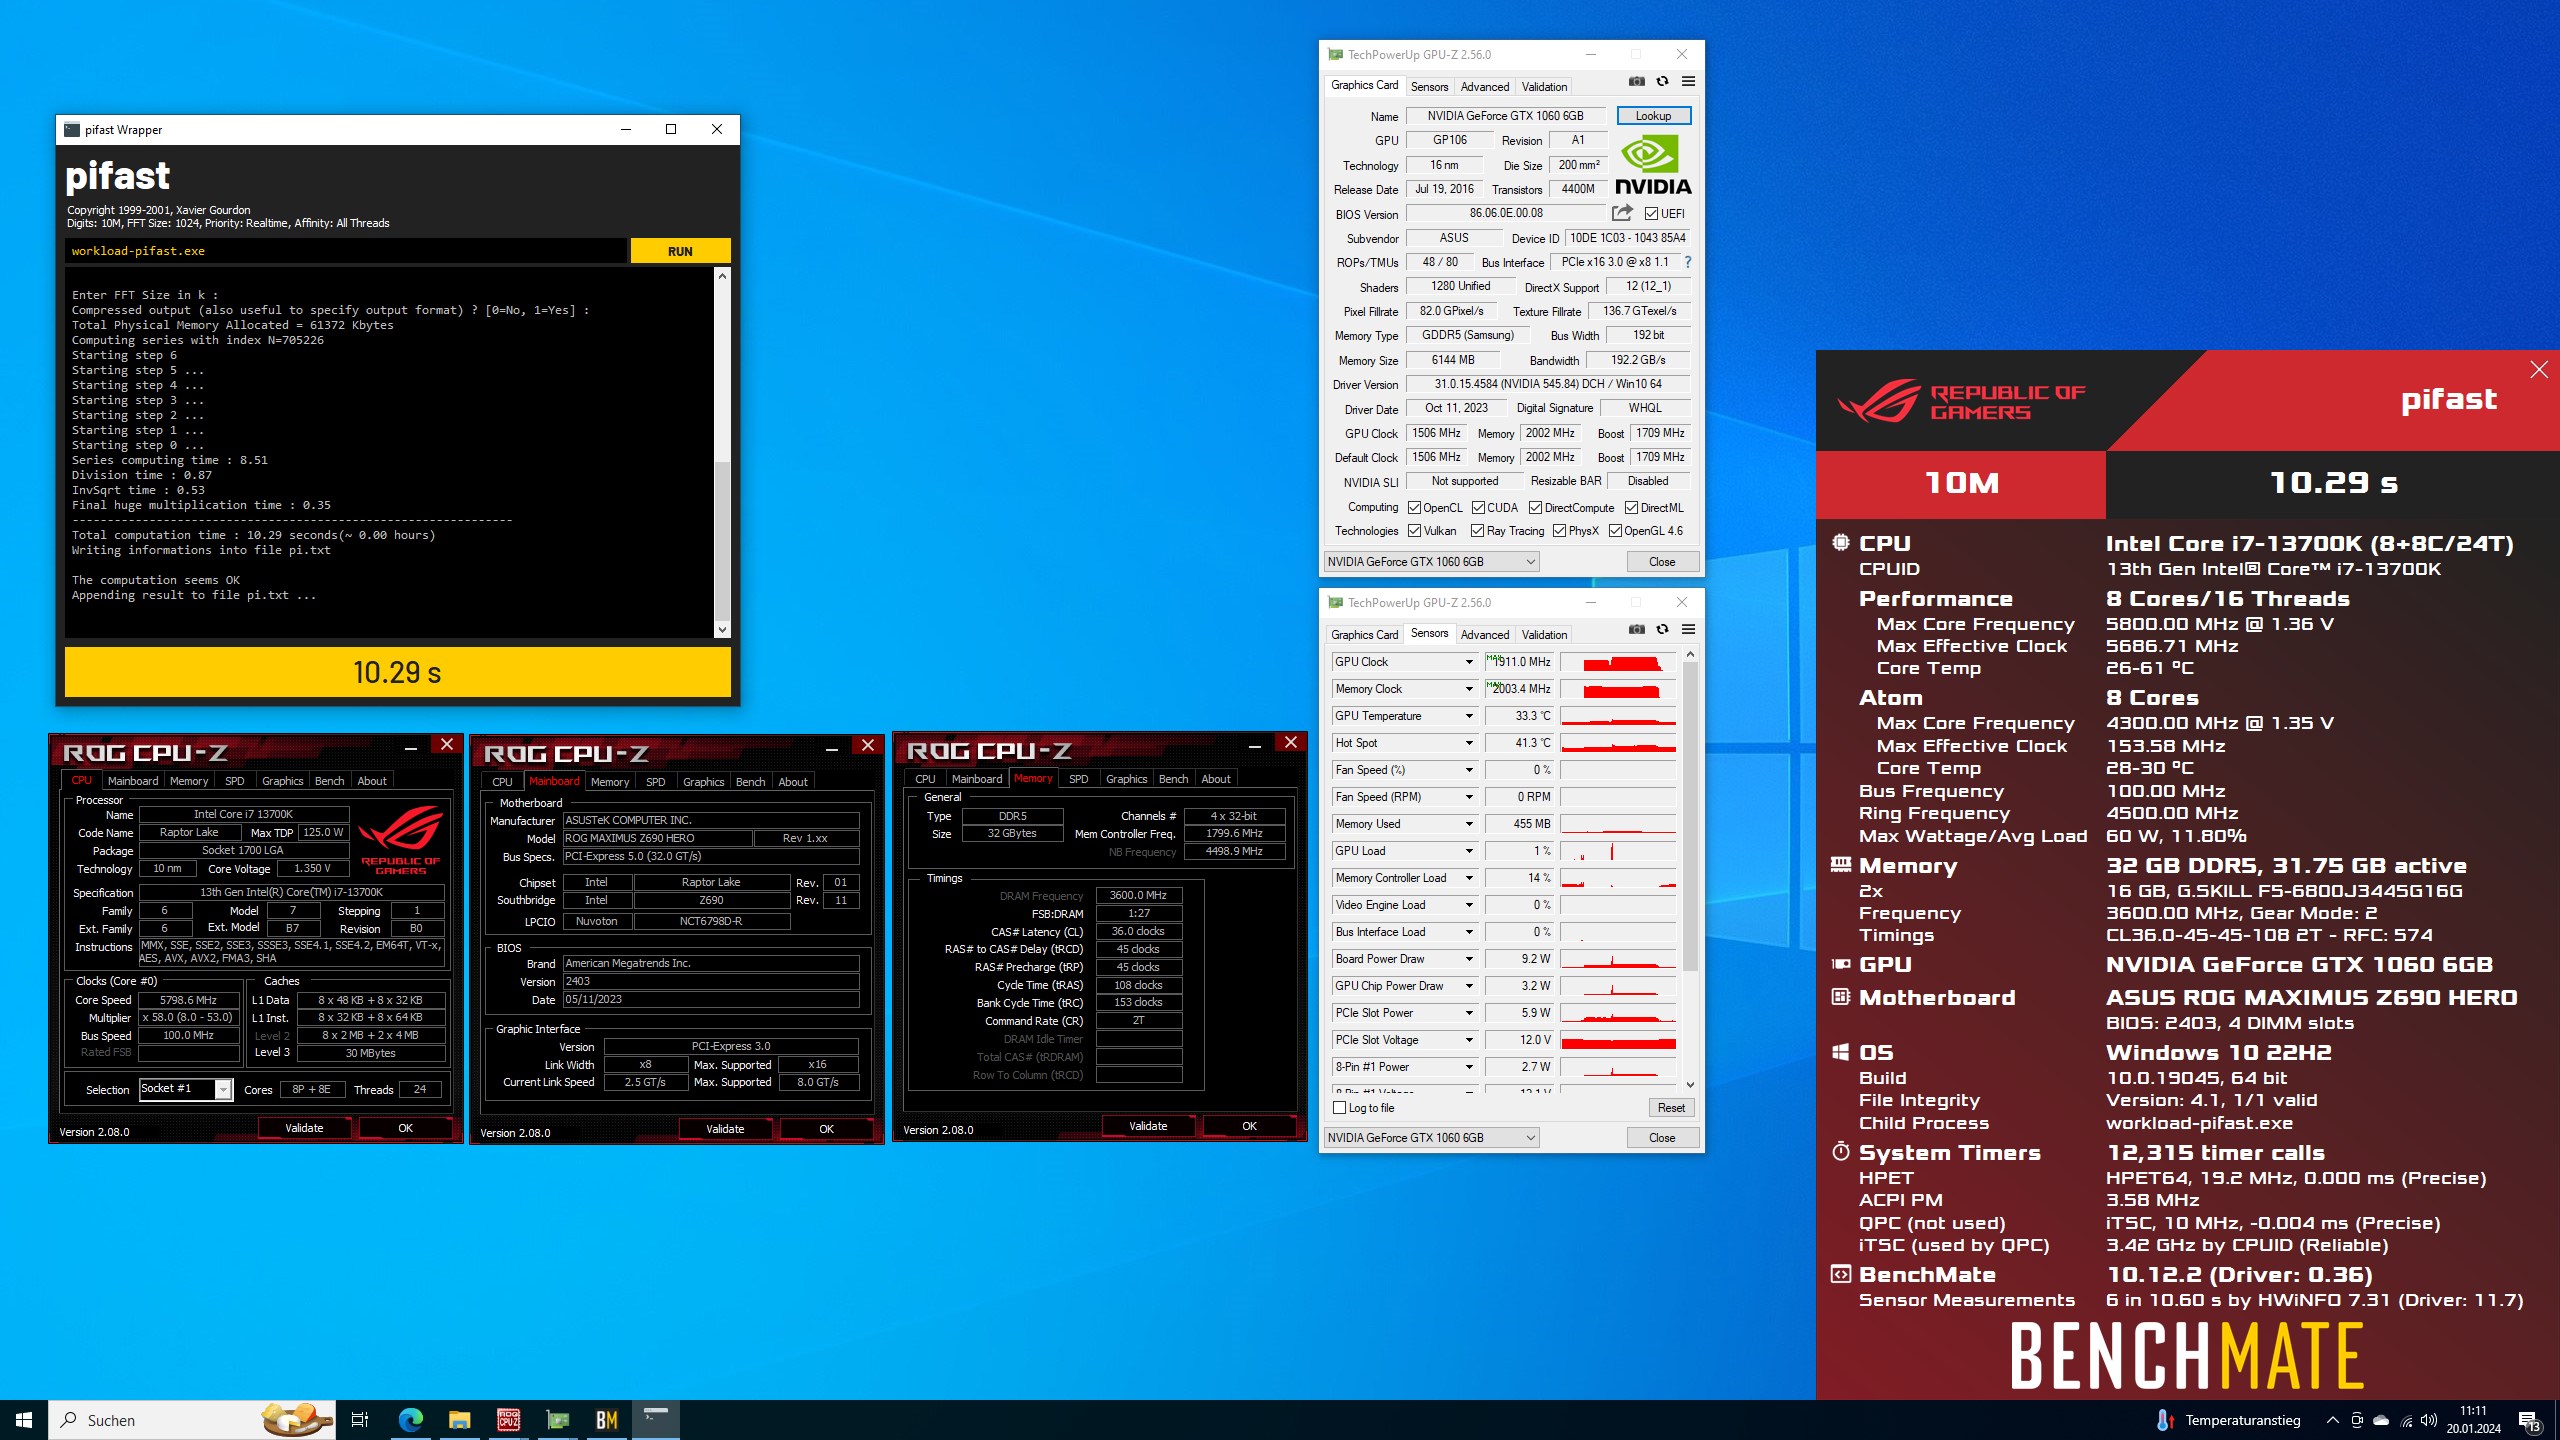This screenshot has width=2560, height=1440.
Task: Toggle the Vulkan checkbox
Action: tap(1414, 531)
